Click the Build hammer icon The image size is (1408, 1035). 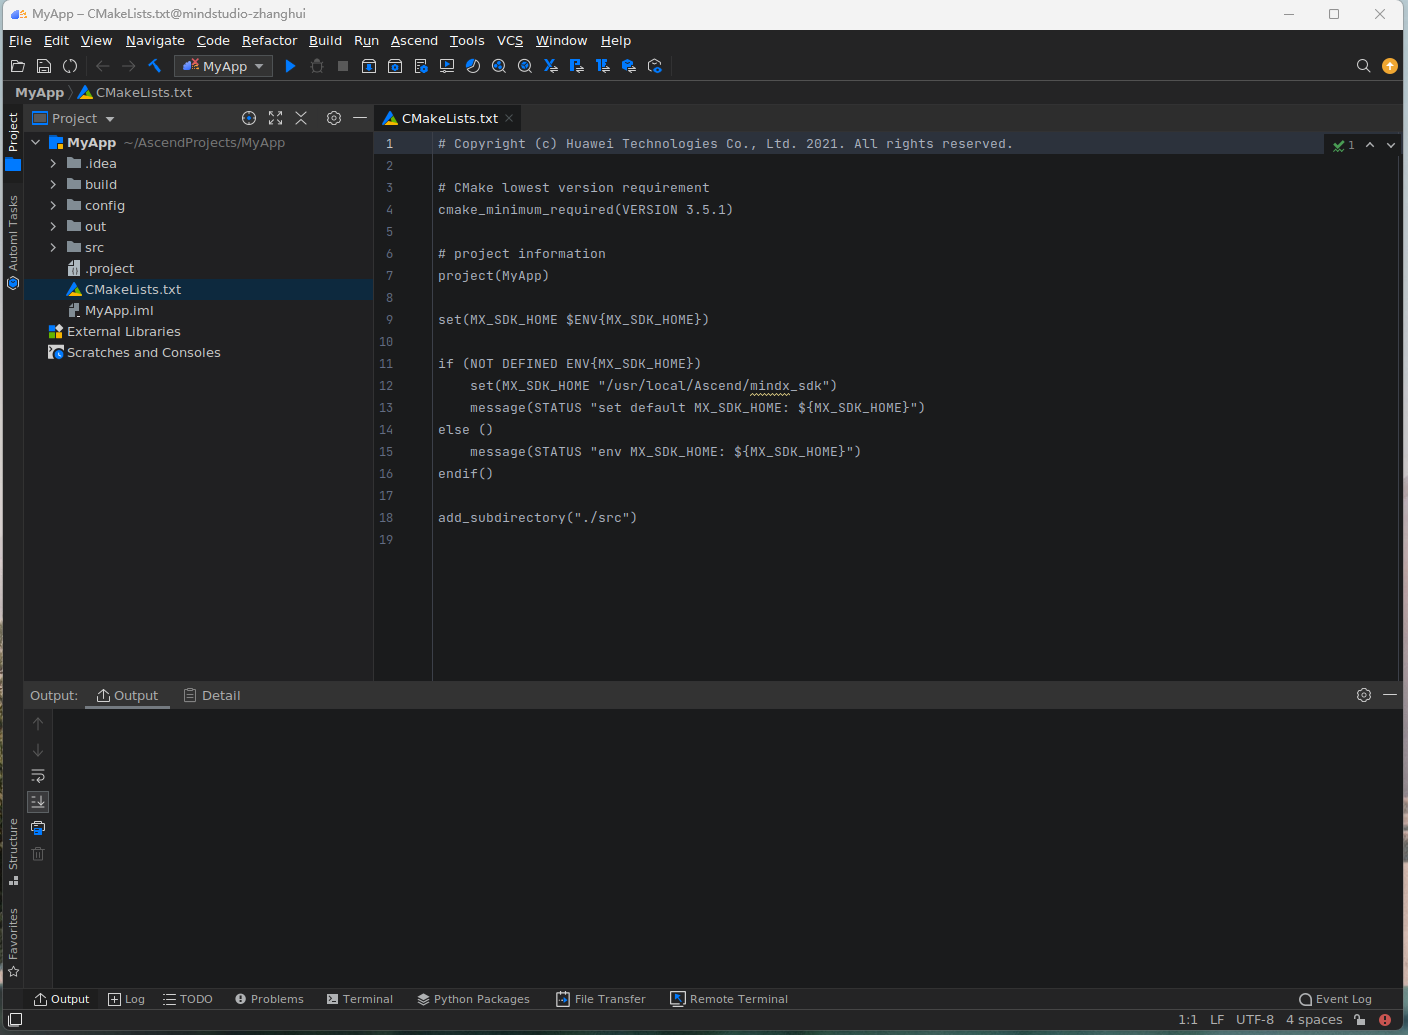click(x=155, y=66)
